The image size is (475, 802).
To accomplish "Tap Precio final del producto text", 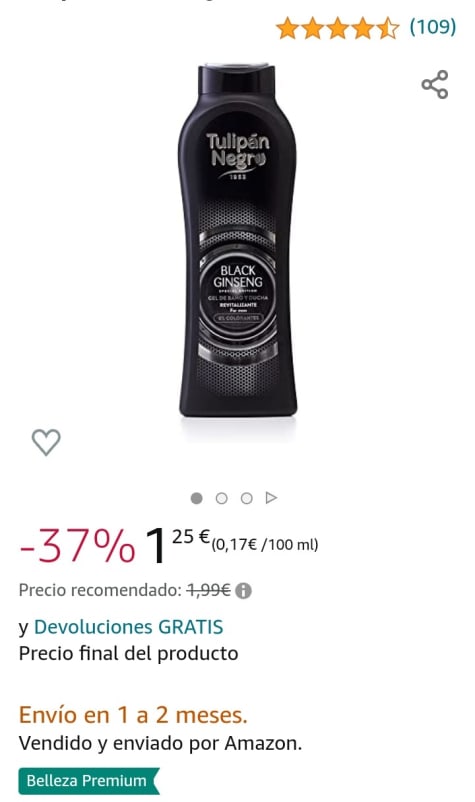I will coord(128,654).
